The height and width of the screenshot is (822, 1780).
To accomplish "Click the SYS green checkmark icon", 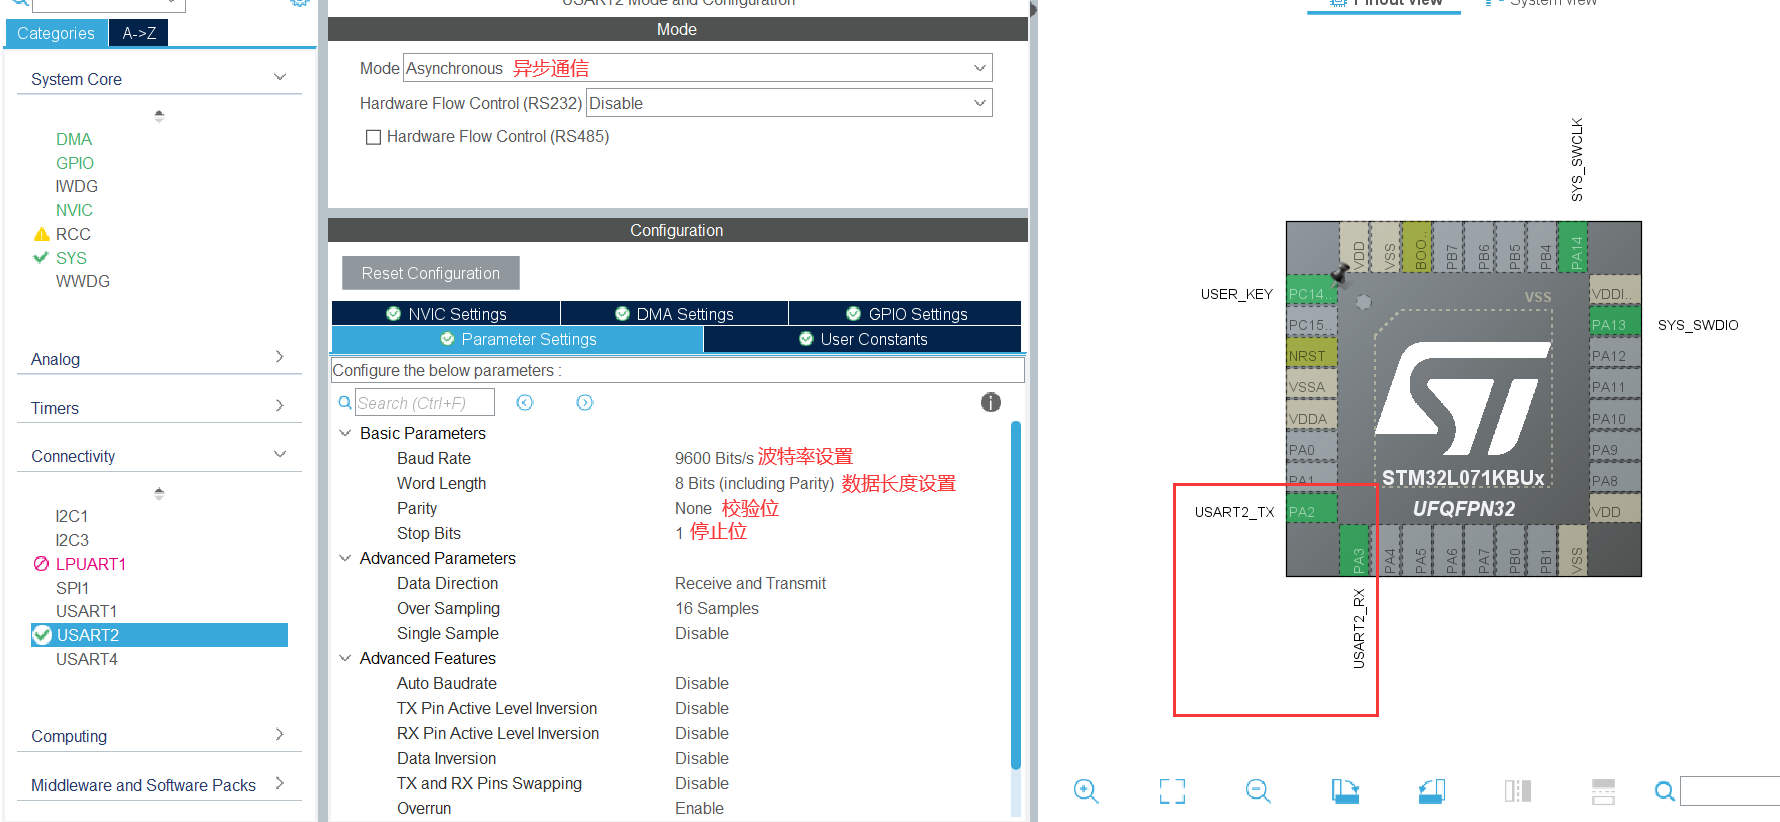I will pos(41,257).
